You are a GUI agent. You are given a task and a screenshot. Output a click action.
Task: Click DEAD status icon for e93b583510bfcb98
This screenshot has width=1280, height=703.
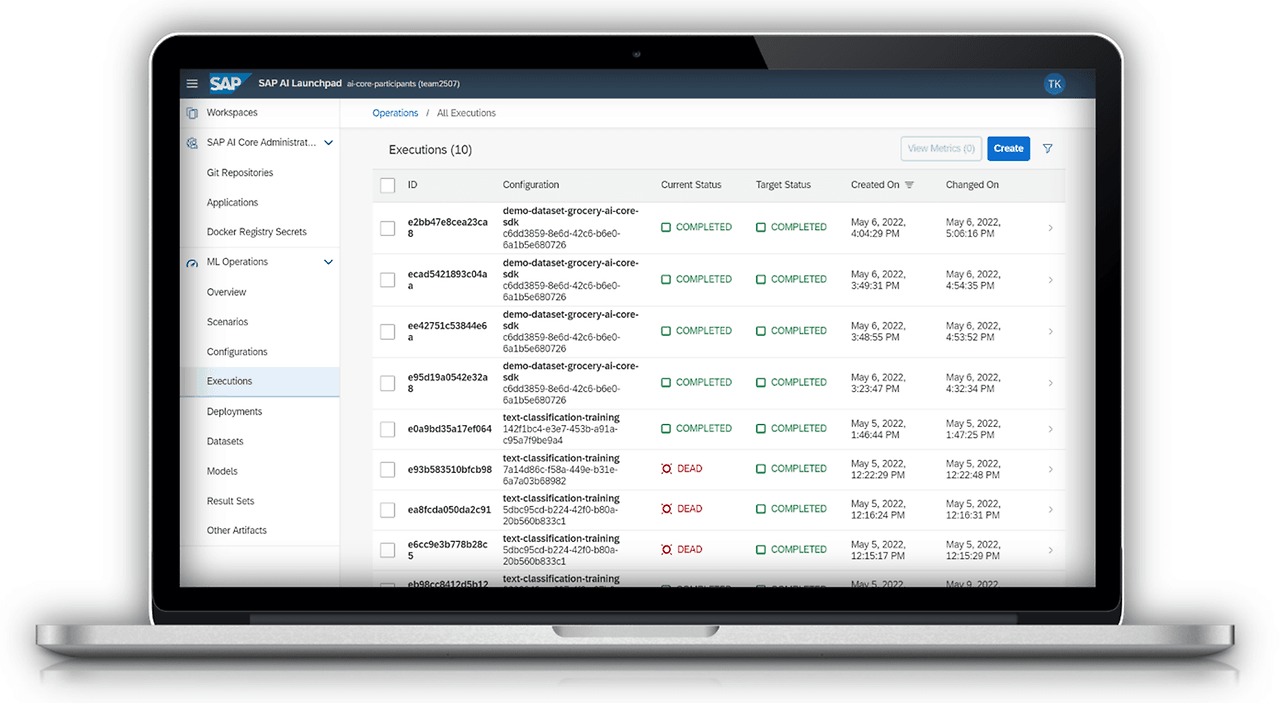(x=667, y=469)
